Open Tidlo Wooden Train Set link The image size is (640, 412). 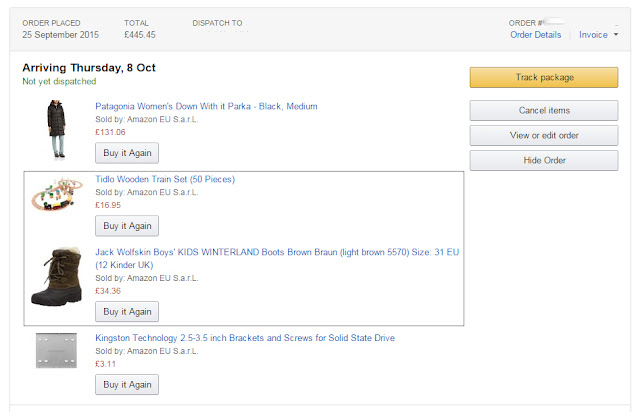pos(165,179)
